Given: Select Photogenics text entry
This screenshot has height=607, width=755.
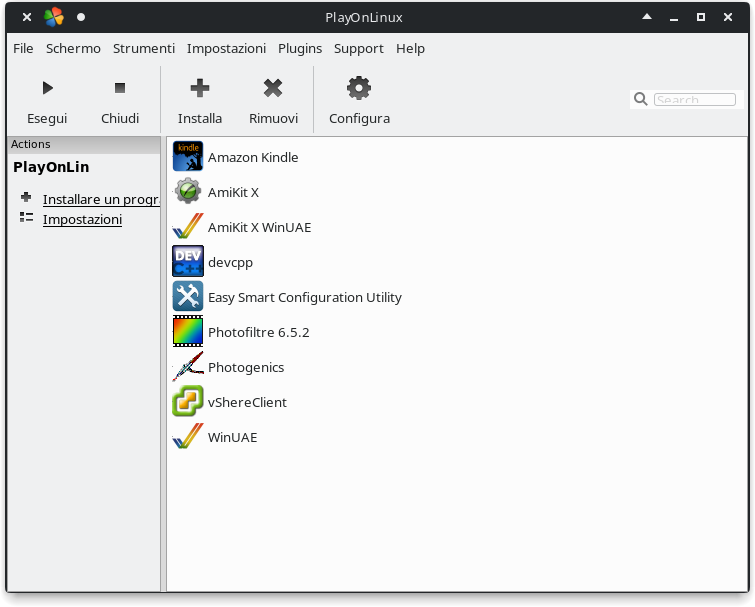Looking at the screenshot, I should (x=246, y=368).
